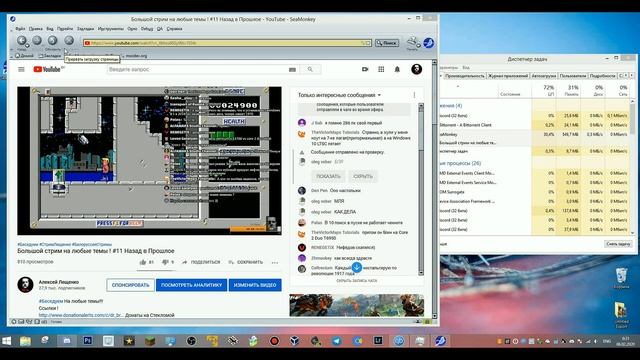Open the "Файл" menu in SeaMonkey

coord(20,29)
